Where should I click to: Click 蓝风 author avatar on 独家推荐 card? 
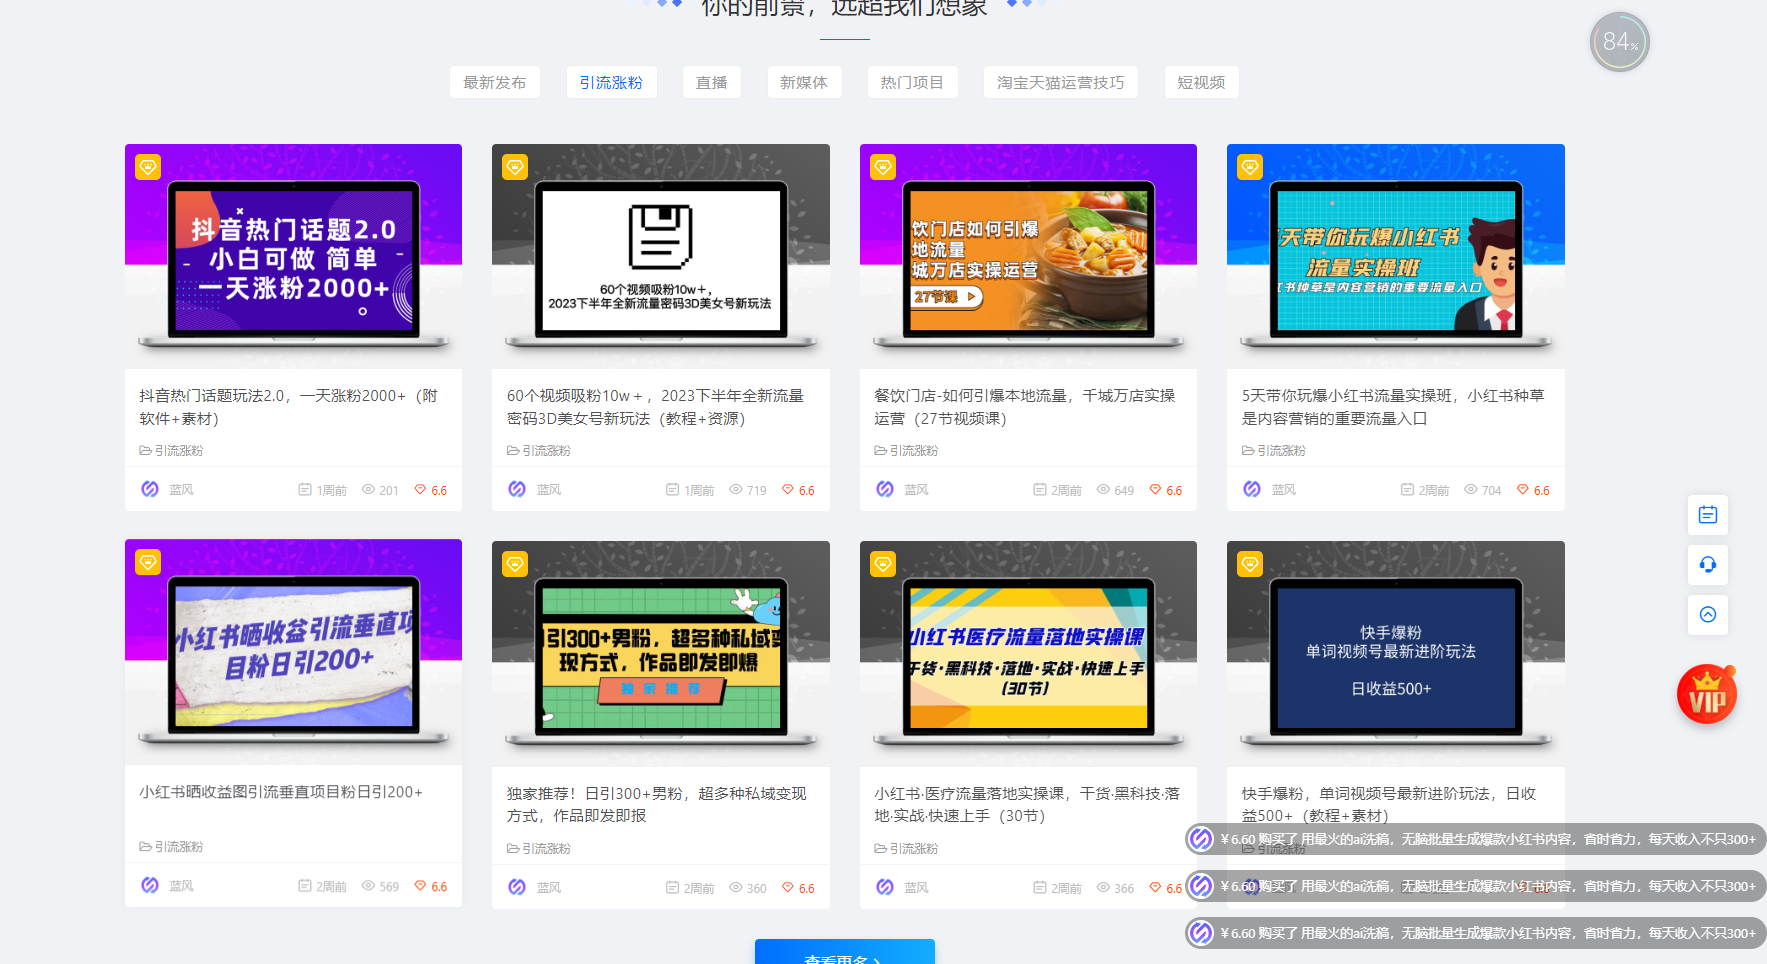pyautogui.click(x=517, y=887)
